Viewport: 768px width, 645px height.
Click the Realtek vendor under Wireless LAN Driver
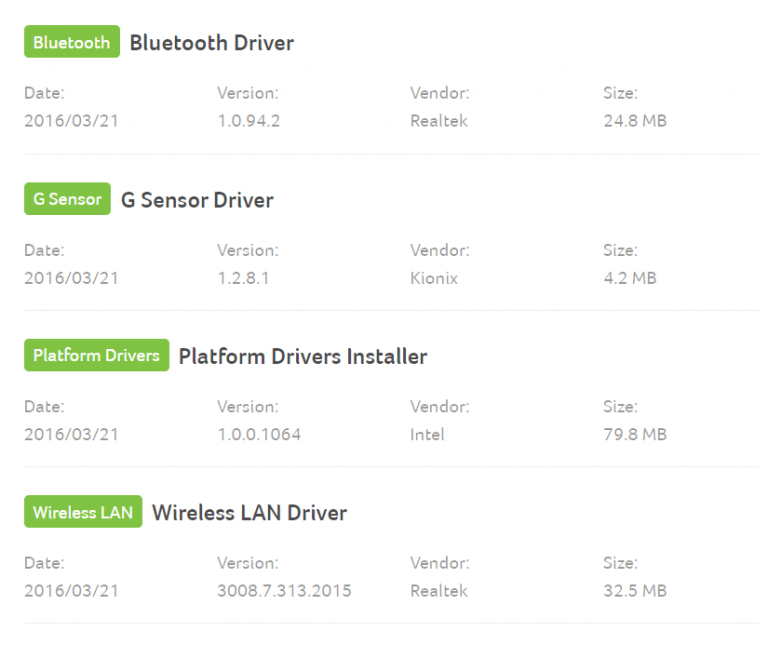[x=439, y=590]
